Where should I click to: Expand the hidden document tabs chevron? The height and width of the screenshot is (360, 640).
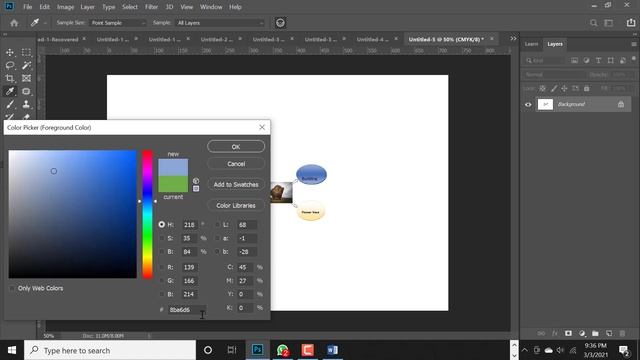[513, 39]
